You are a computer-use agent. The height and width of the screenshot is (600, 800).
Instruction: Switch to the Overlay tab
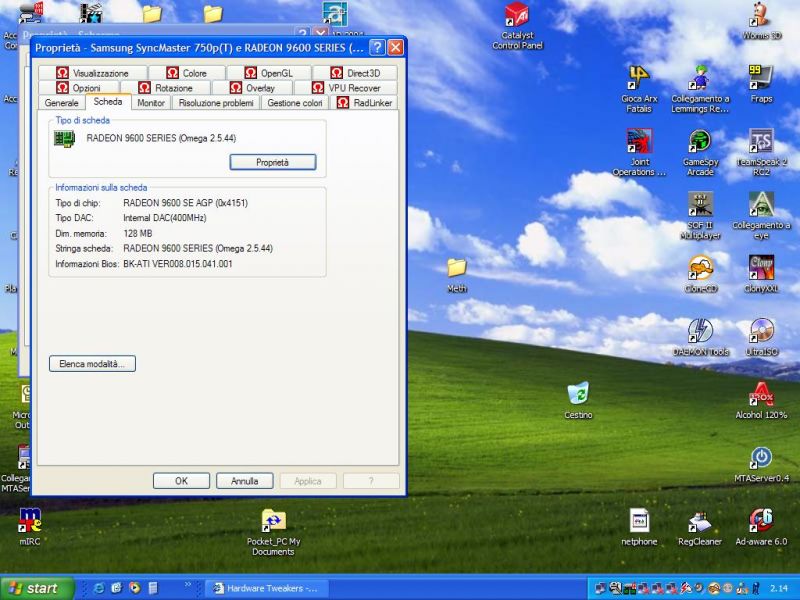pyautogui.click(x=253, y=88)
